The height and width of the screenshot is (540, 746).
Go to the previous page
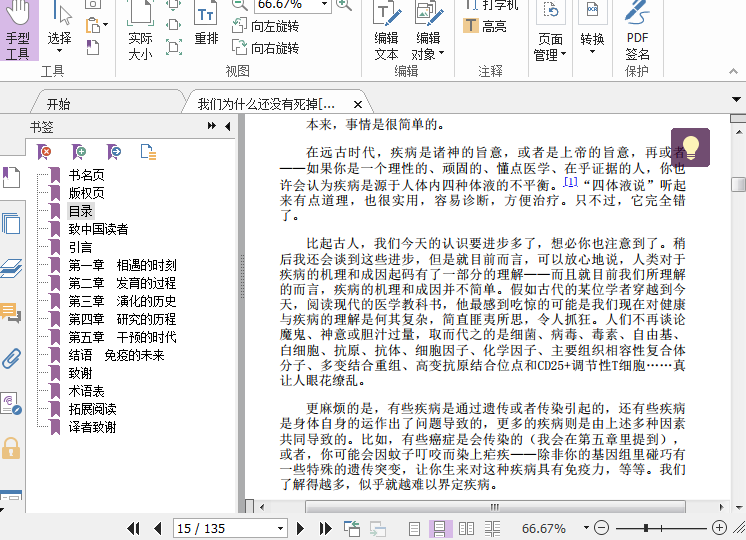point(158,528)
